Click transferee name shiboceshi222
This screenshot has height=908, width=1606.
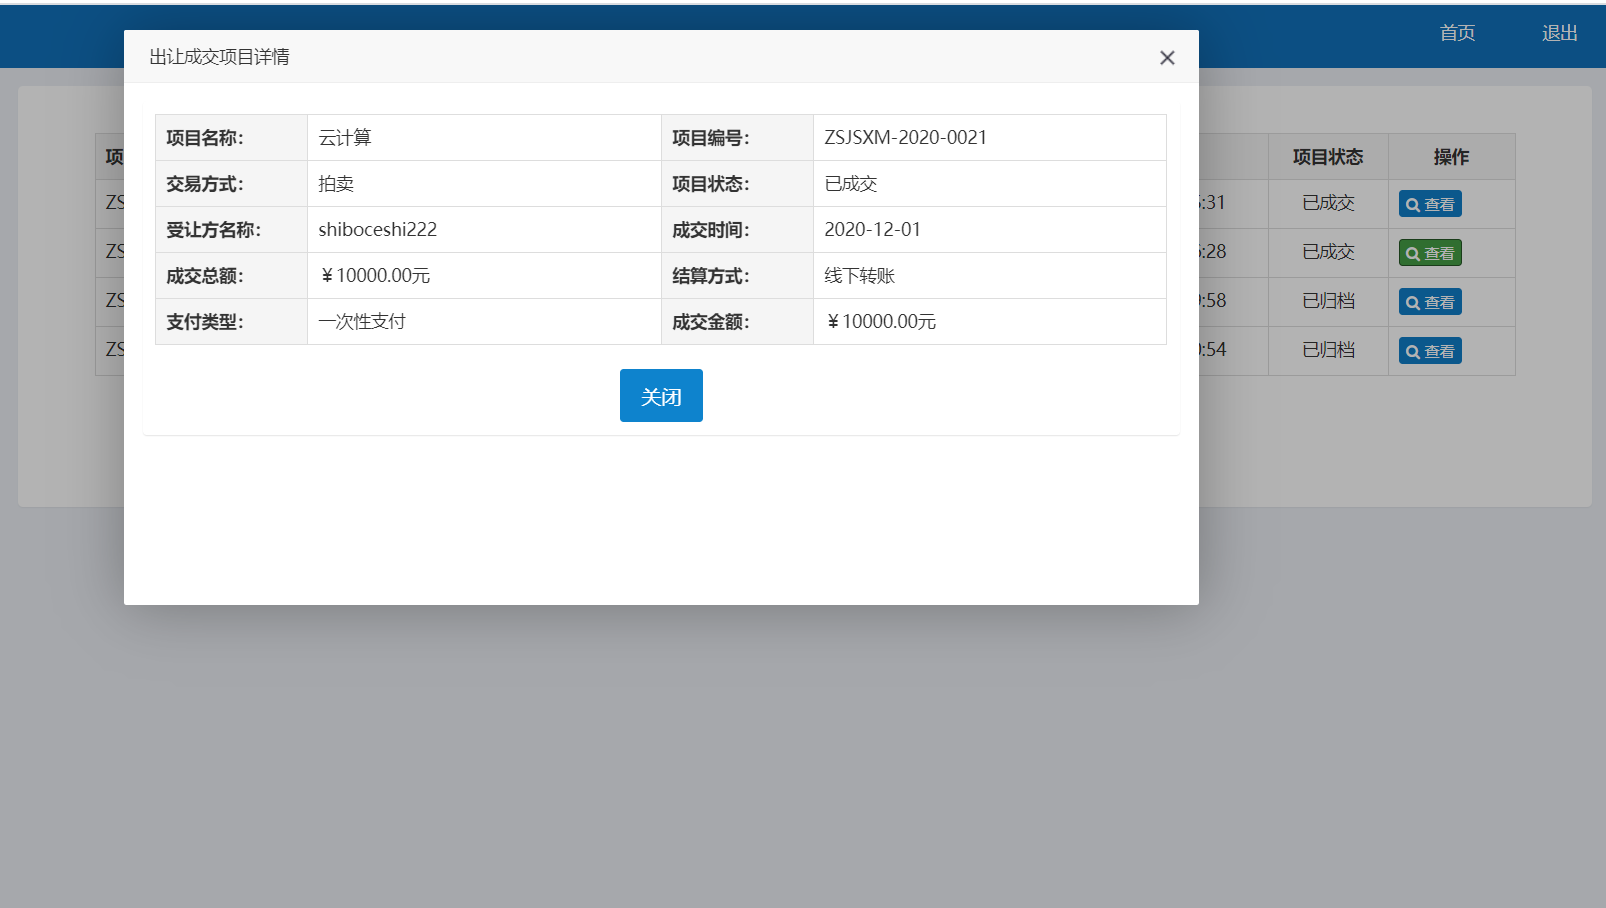(377, 230)
